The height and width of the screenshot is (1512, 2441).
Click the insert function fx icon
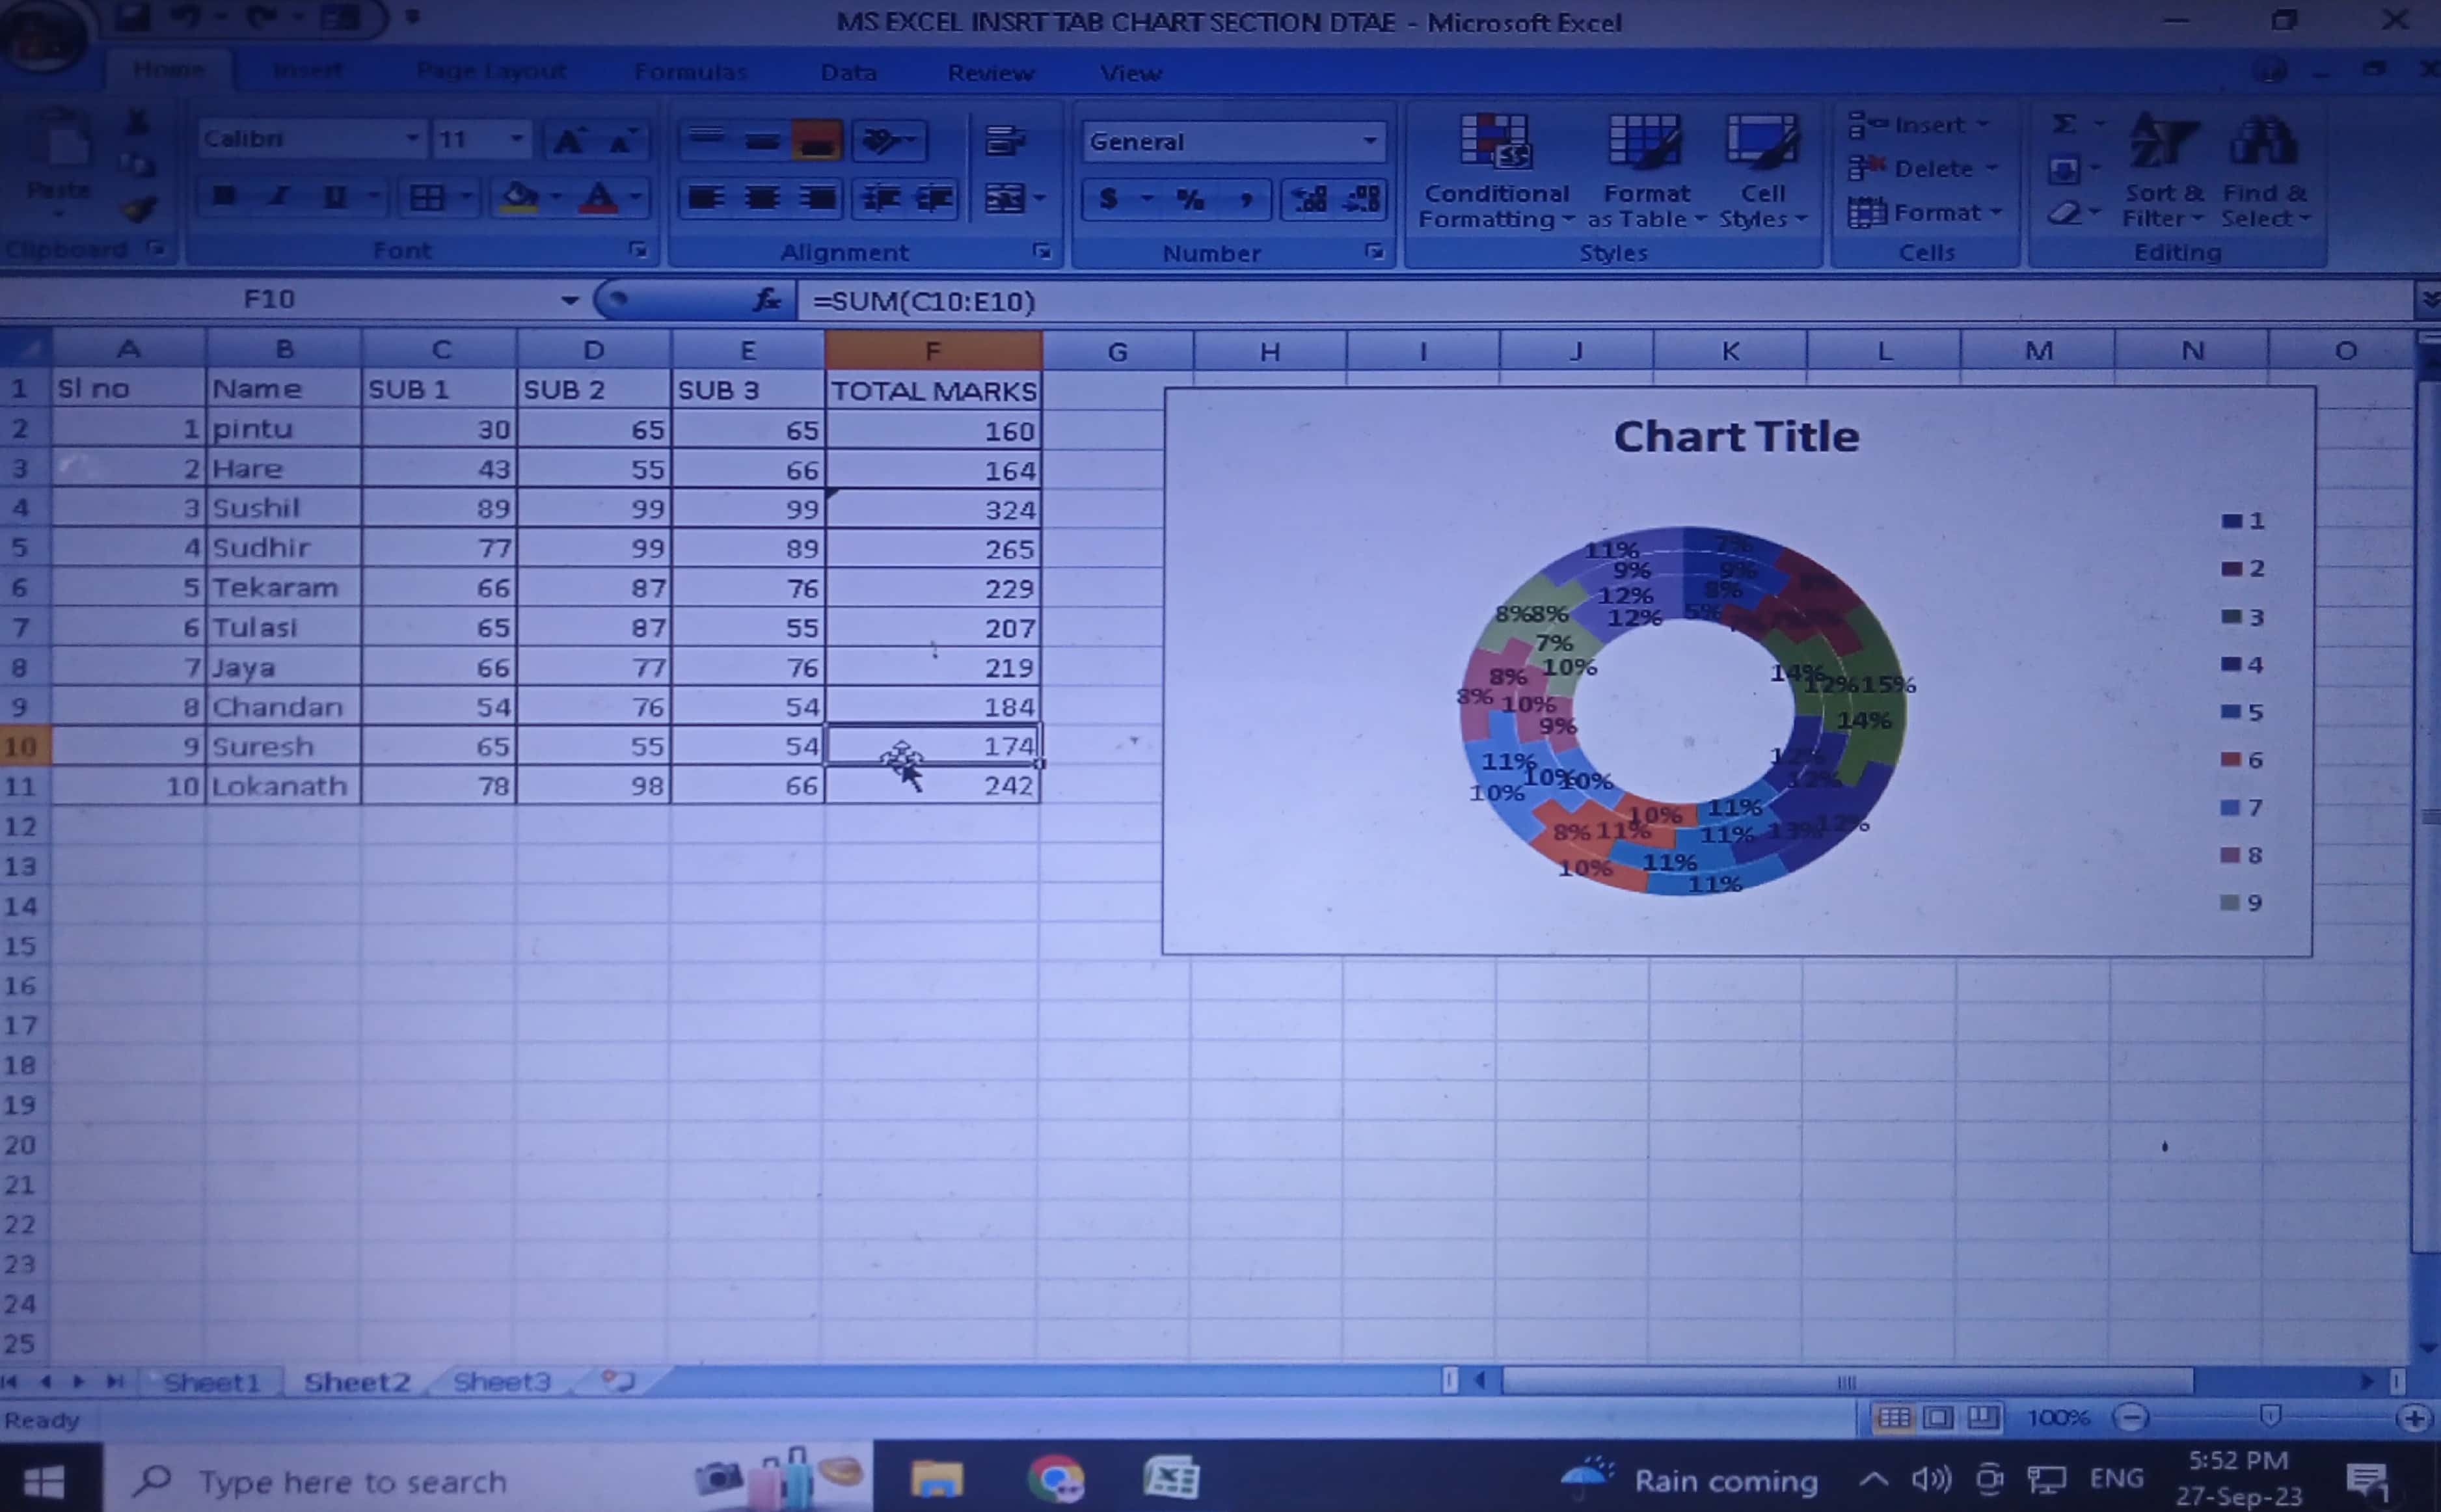click(767, 300)
